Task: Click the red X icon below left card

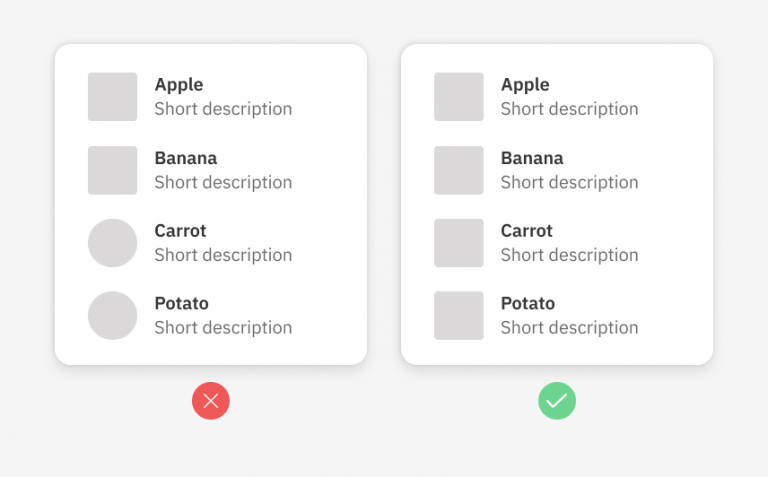Action: pyautogui.click(x=211, y=401)
